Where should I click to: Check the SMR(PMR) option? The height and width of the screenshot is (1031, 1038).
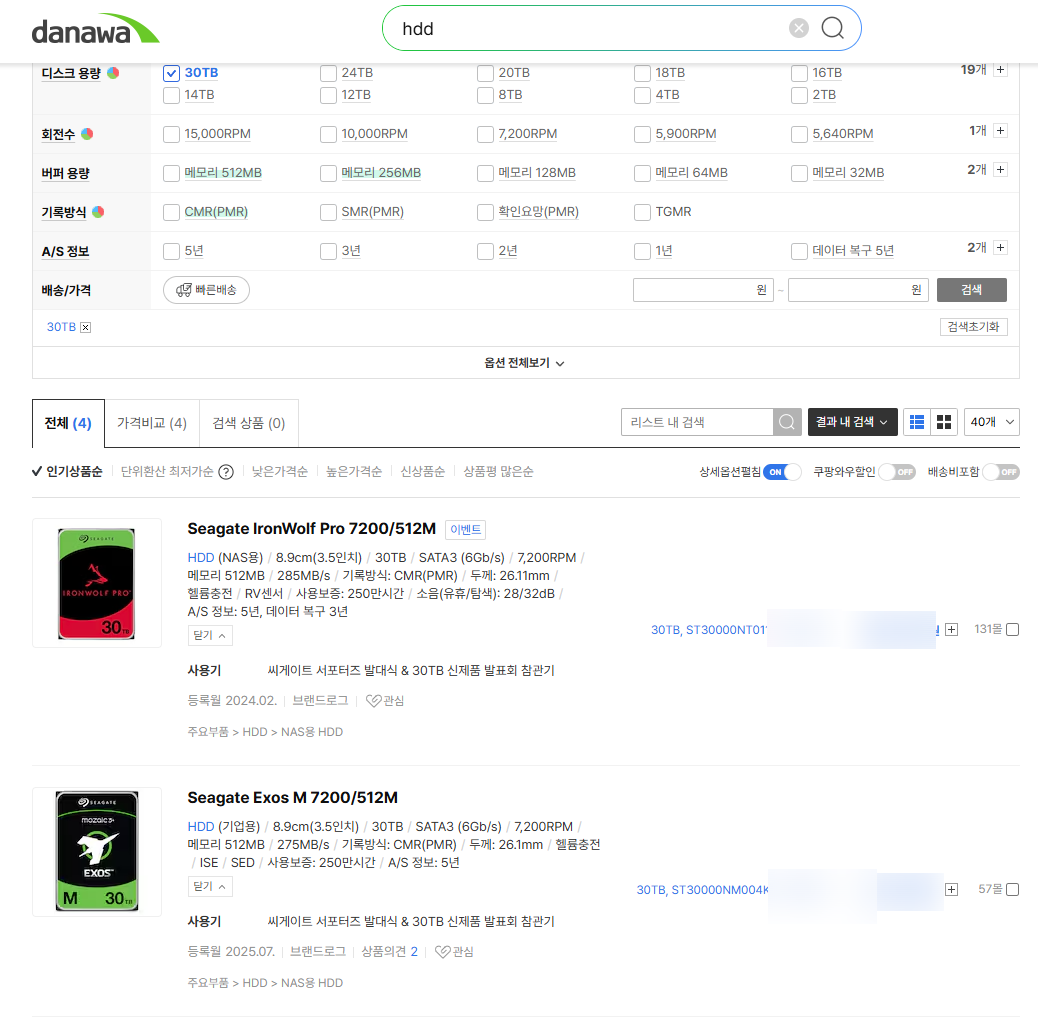[328, 213]
